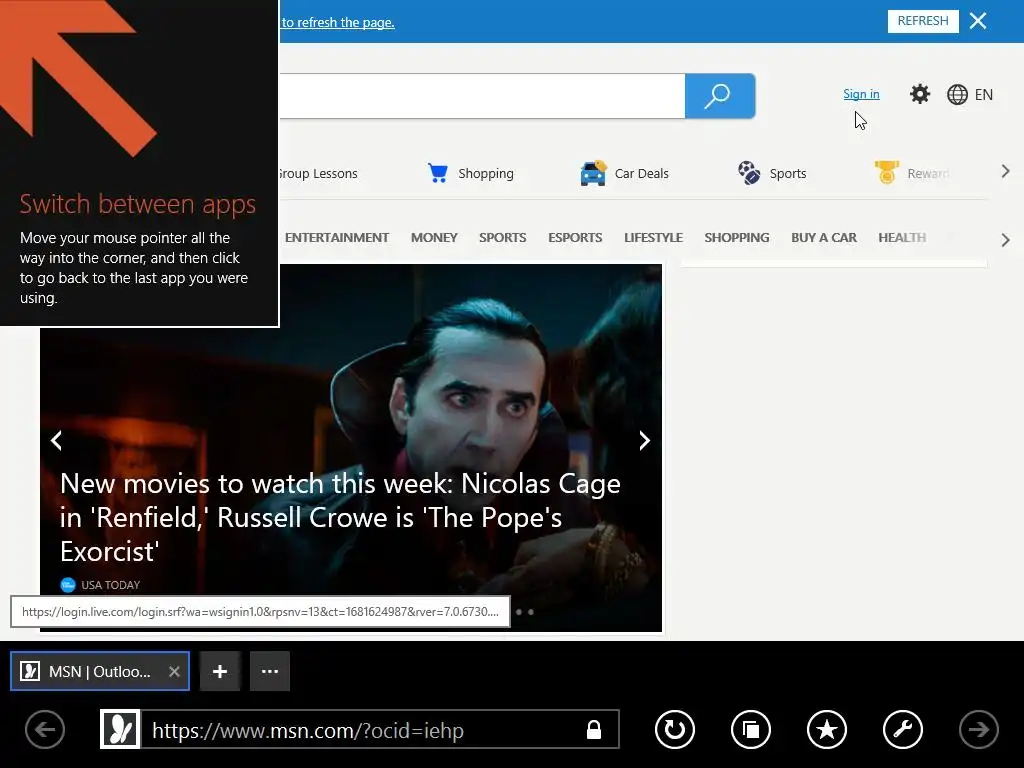Open Page tools wrench icon
1024x768 pixels.
click(903, 729)
